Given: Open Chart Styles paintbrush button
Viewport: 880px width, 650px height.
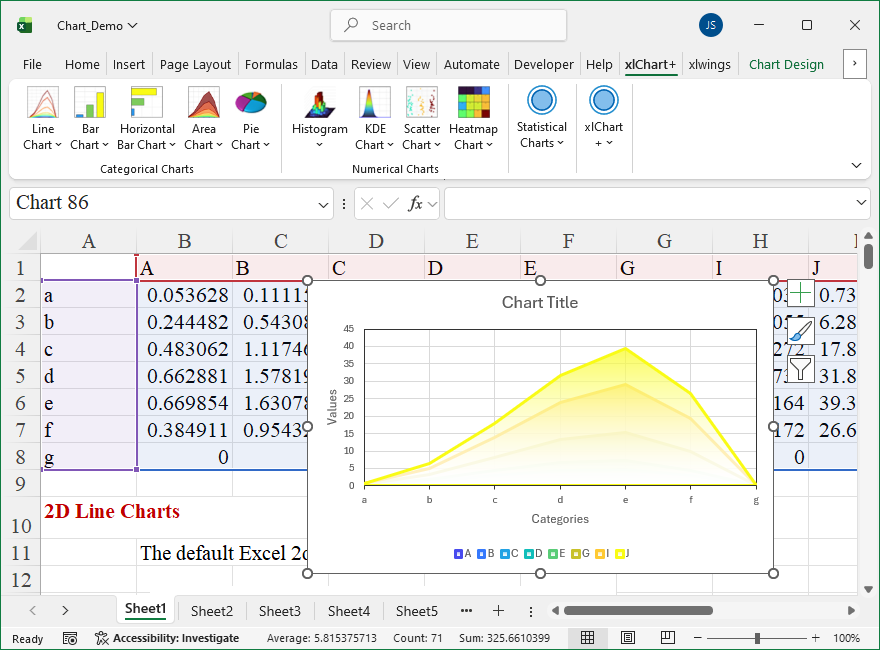Looking at the screenshot, I should point(800,331).
